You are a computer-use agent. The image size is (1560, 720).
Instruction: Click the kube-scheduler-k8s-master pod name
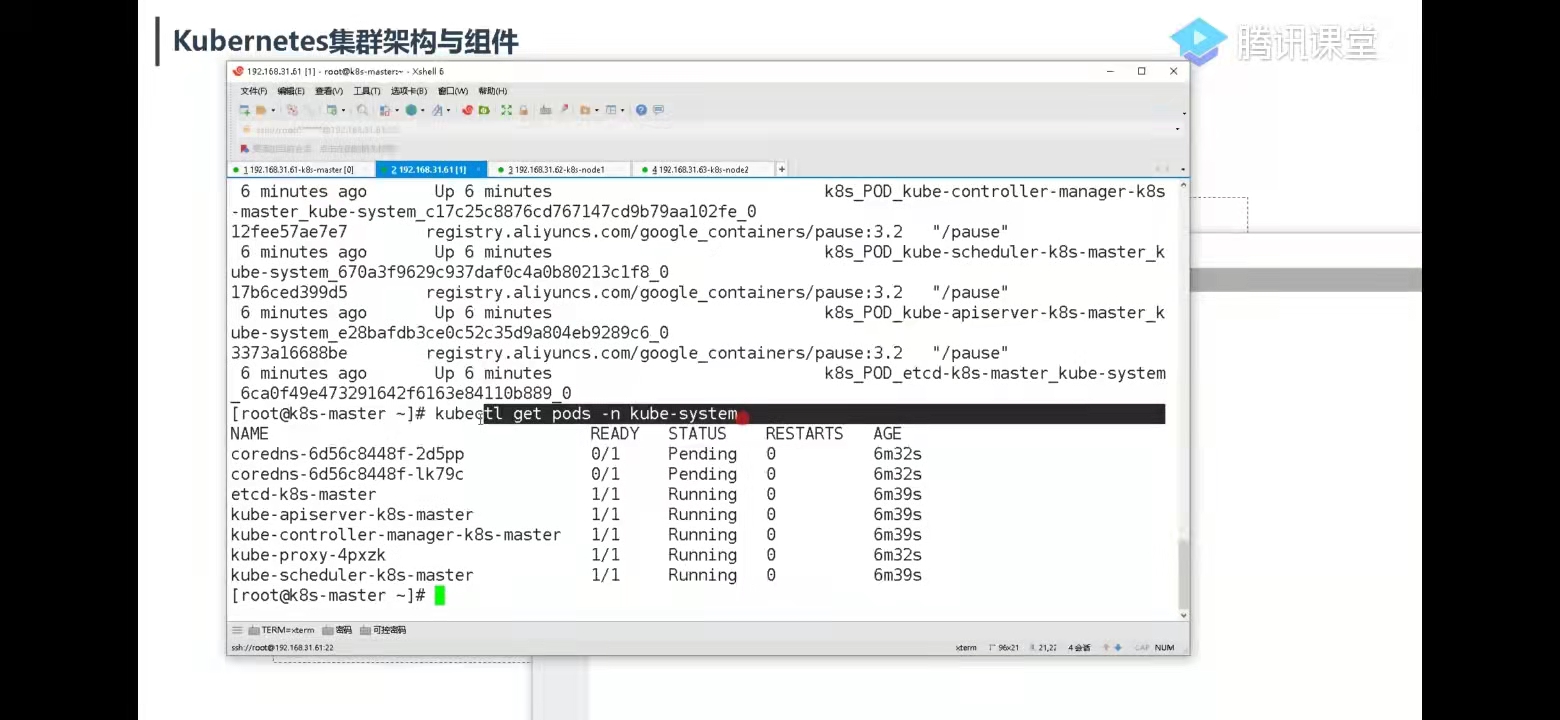pyautogui.click(x=352, y=575)
